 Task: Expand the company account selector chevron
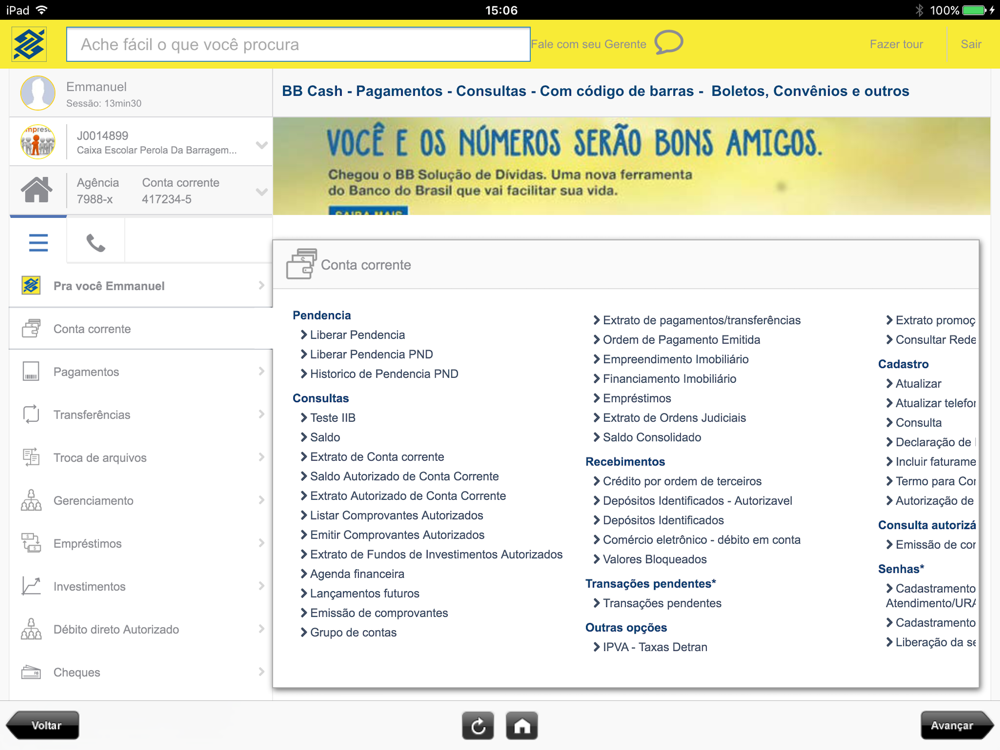[261, 145]
